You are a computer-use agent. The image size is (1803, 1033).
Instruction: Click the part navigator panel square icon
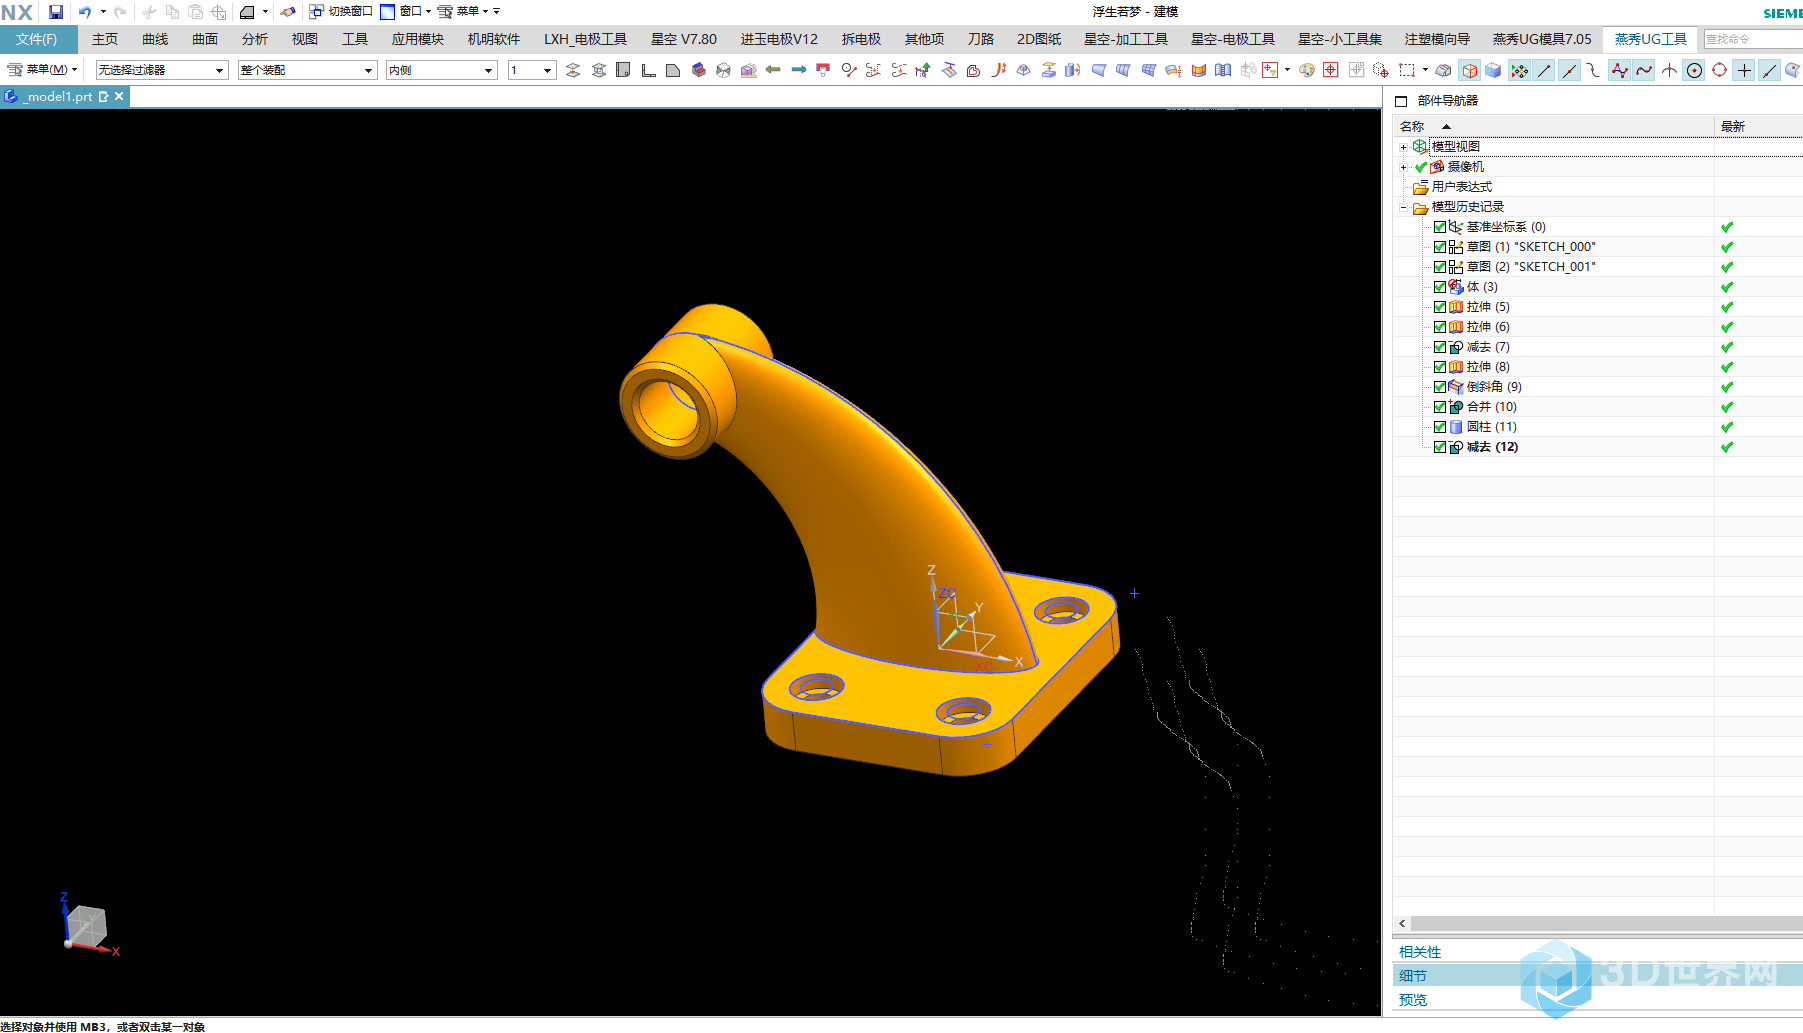pos(1401,101)
